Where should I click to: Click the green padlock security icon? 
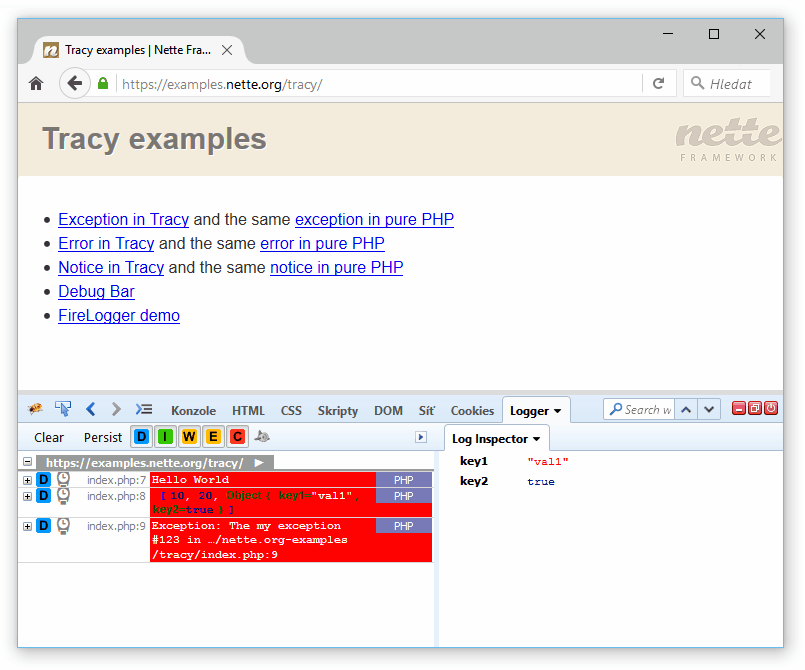(103, 84)
